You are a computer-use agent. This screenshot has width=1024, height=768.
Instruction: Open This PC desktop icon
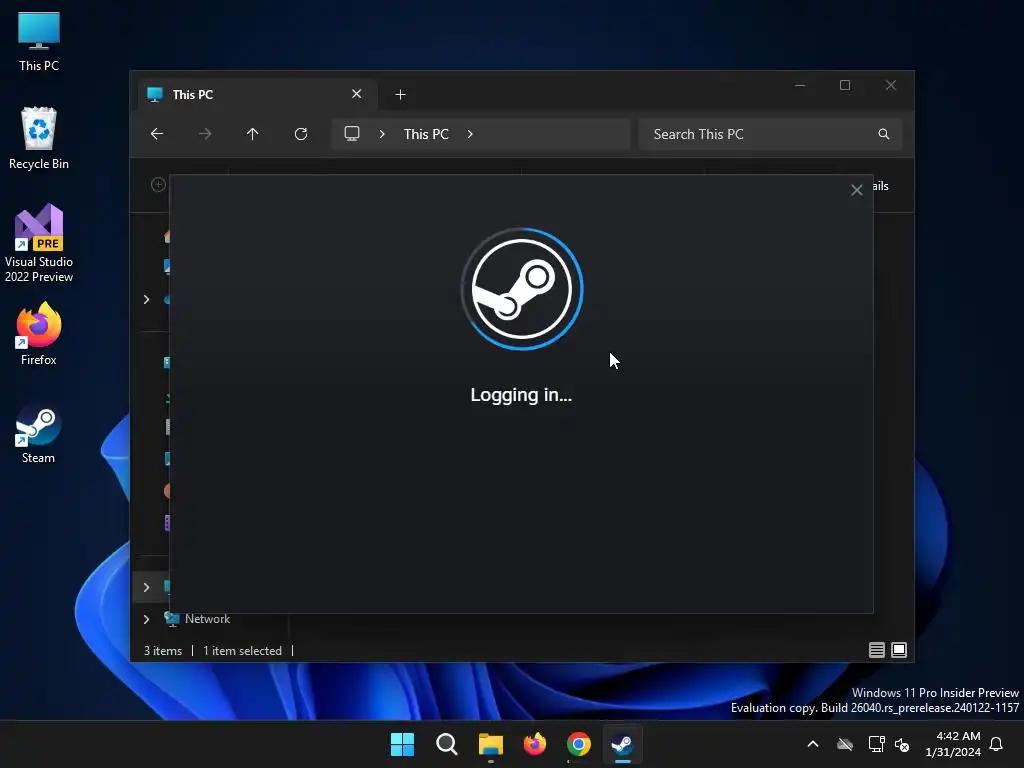pyautogui.click(x=39, y=41)
